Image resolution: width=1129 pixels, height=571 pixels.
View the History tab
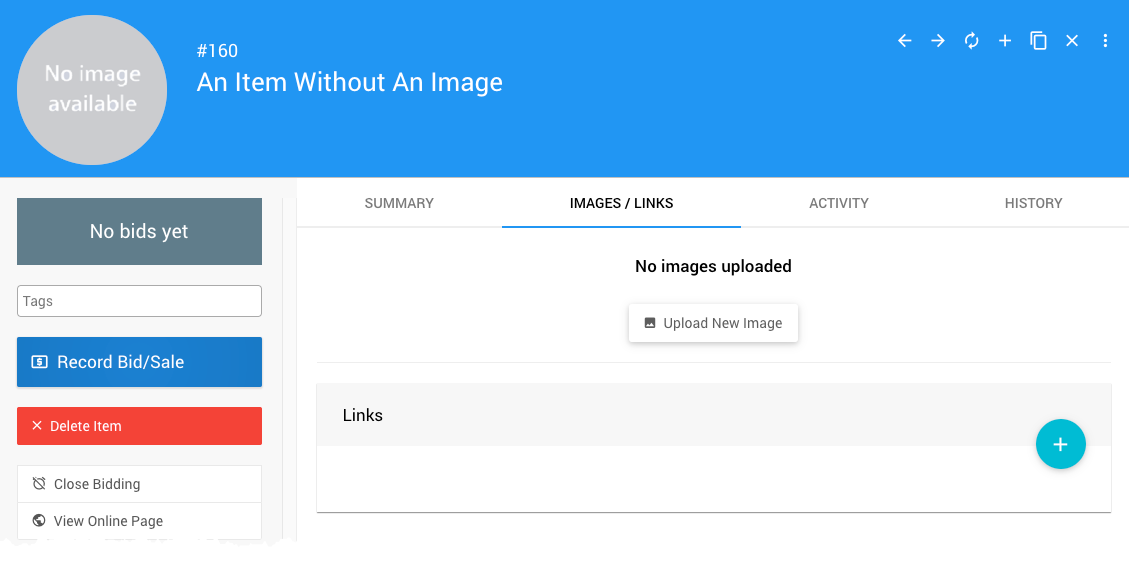tap(1033, 203)
